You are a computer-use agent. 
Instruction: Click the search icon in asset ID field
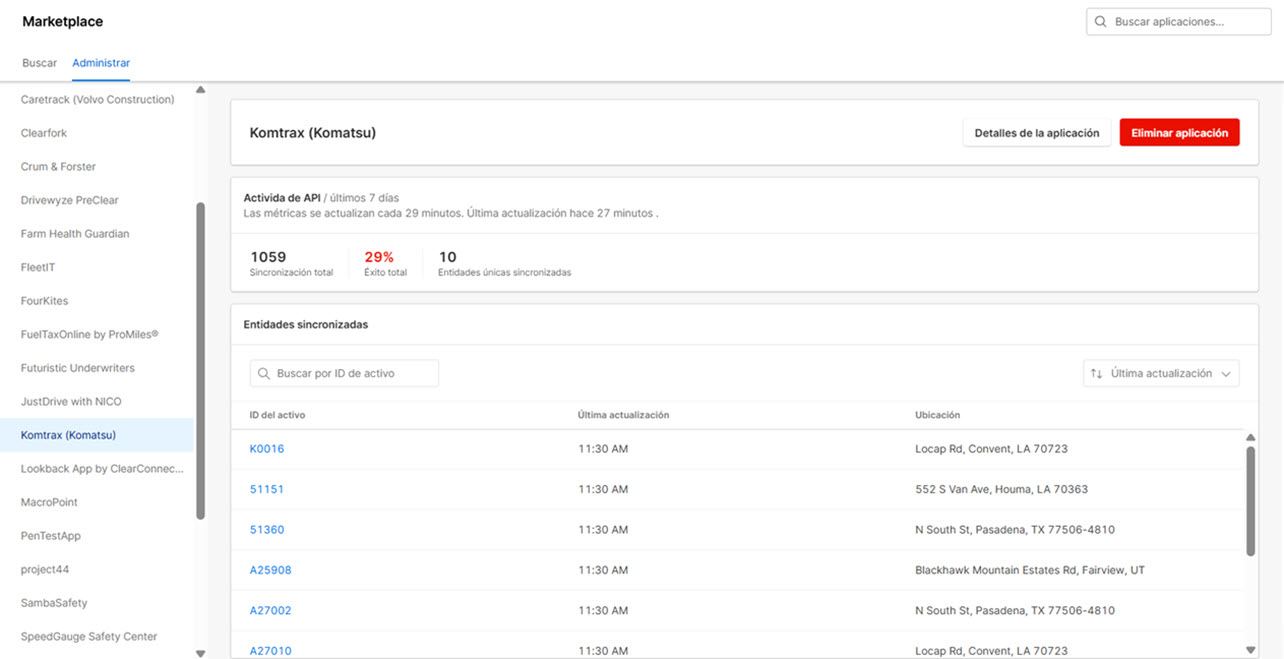click(x=264, y=374)
